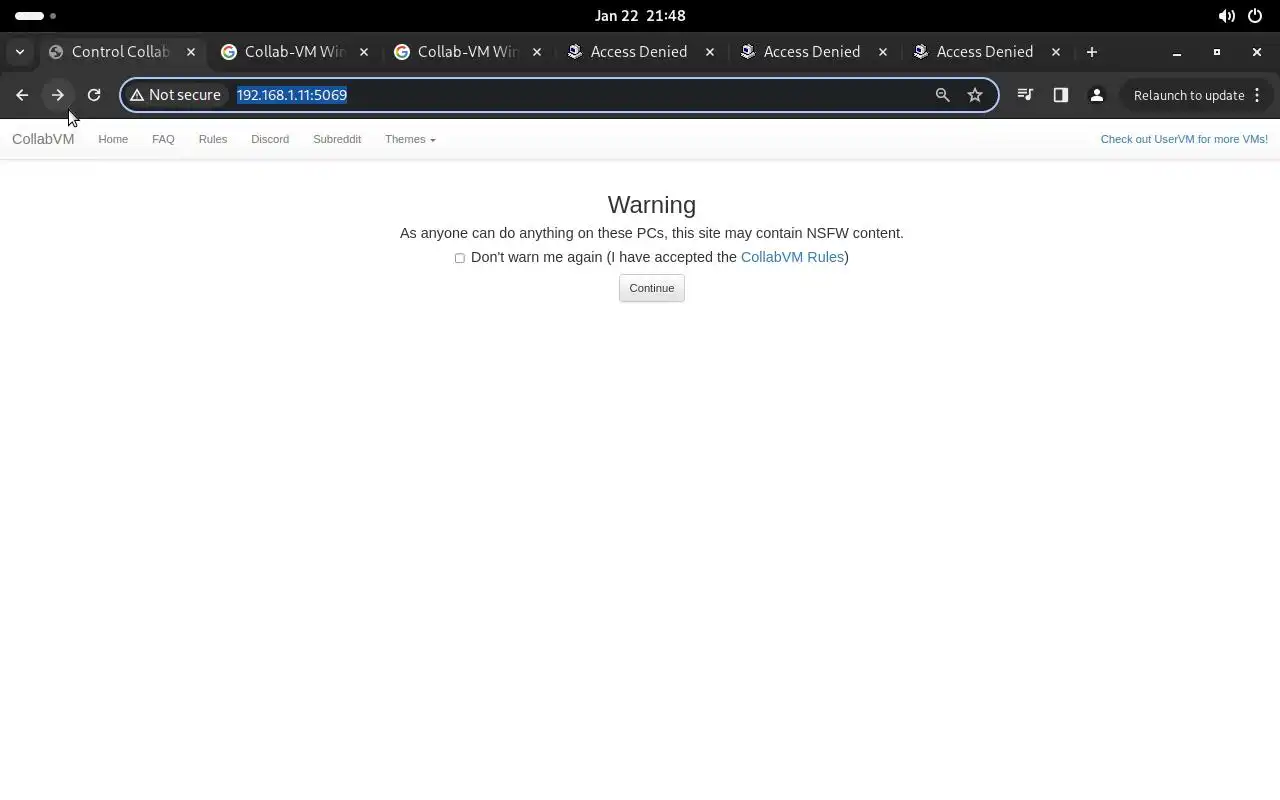Screen dimensions: 1280x800
Task: Open the CollabVM Rules link
Action: pyautogui.click(x=792, y=257)
